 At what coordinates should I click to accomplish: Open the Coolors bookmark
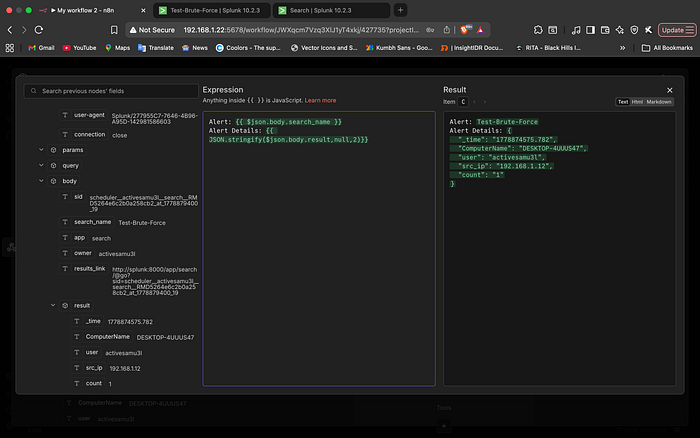click(248, 48)
